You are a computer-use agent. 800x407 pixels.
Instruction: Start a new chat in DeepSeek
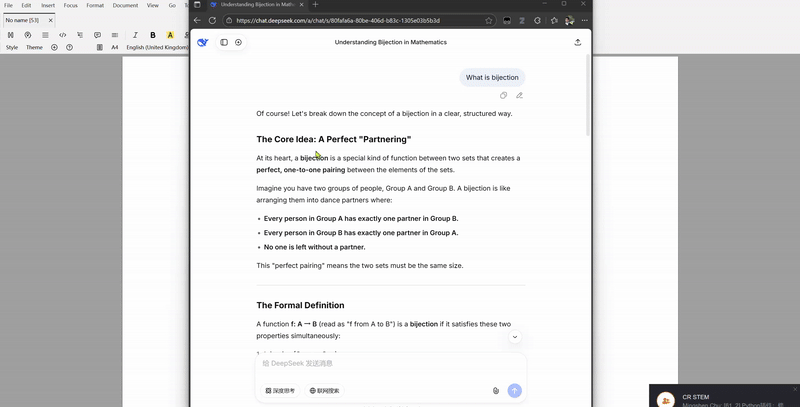[x=238, y=43]
